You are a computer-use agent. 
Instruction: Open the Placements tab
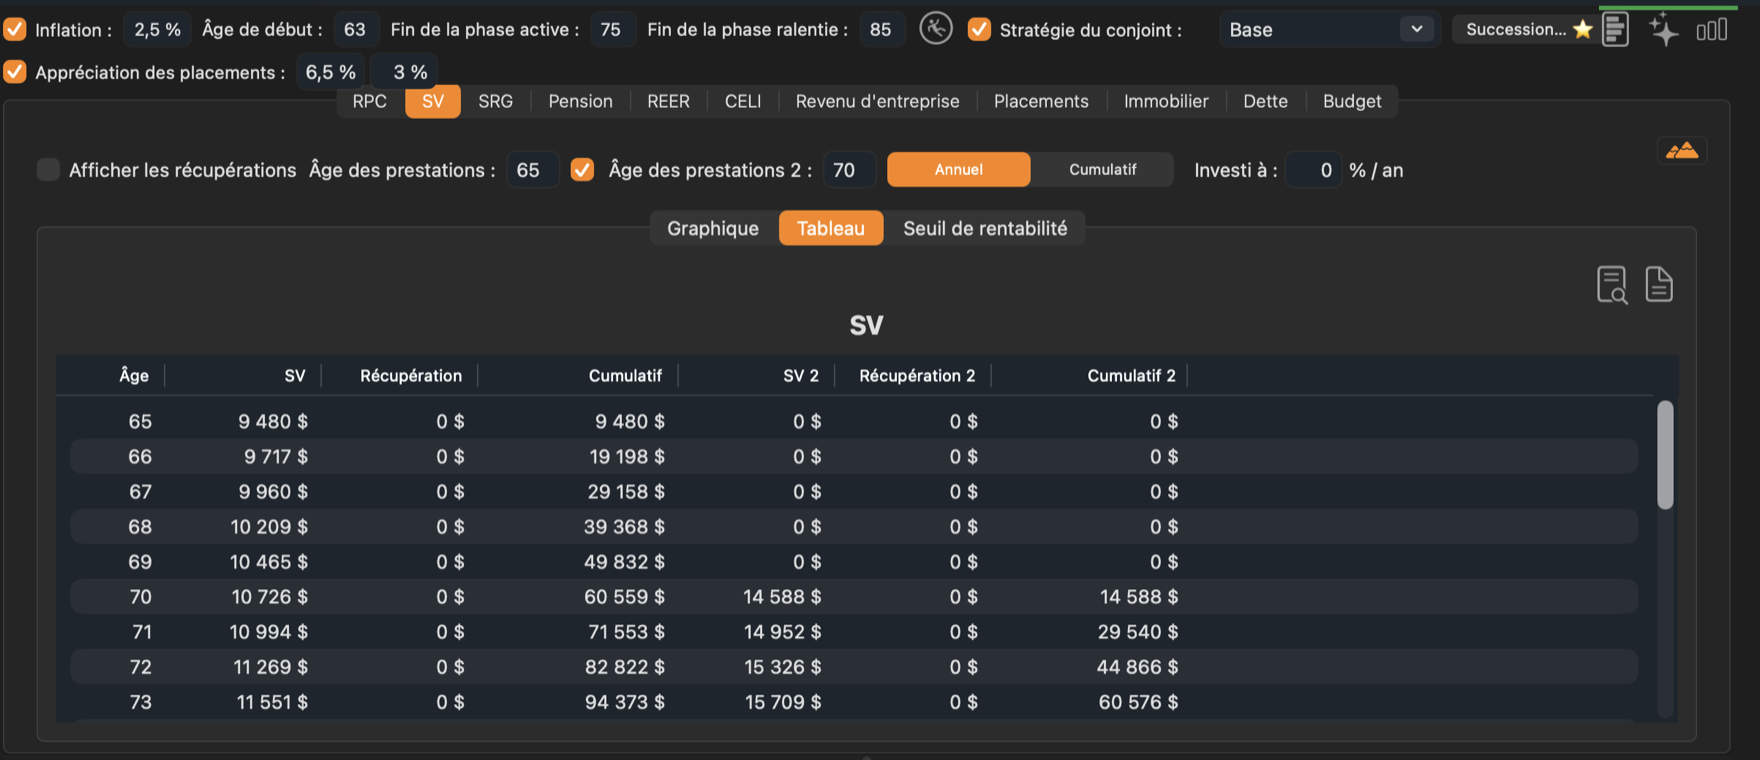(1041, 101)
